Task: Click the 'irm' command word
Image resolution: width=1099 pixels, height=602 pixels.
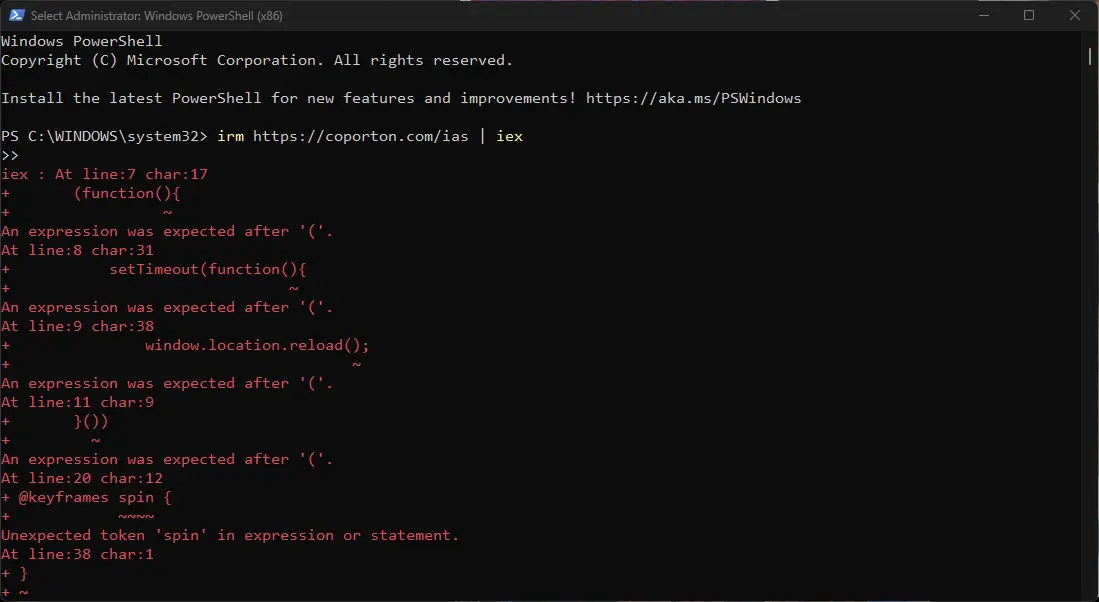Action: click(x=231, y=136)
